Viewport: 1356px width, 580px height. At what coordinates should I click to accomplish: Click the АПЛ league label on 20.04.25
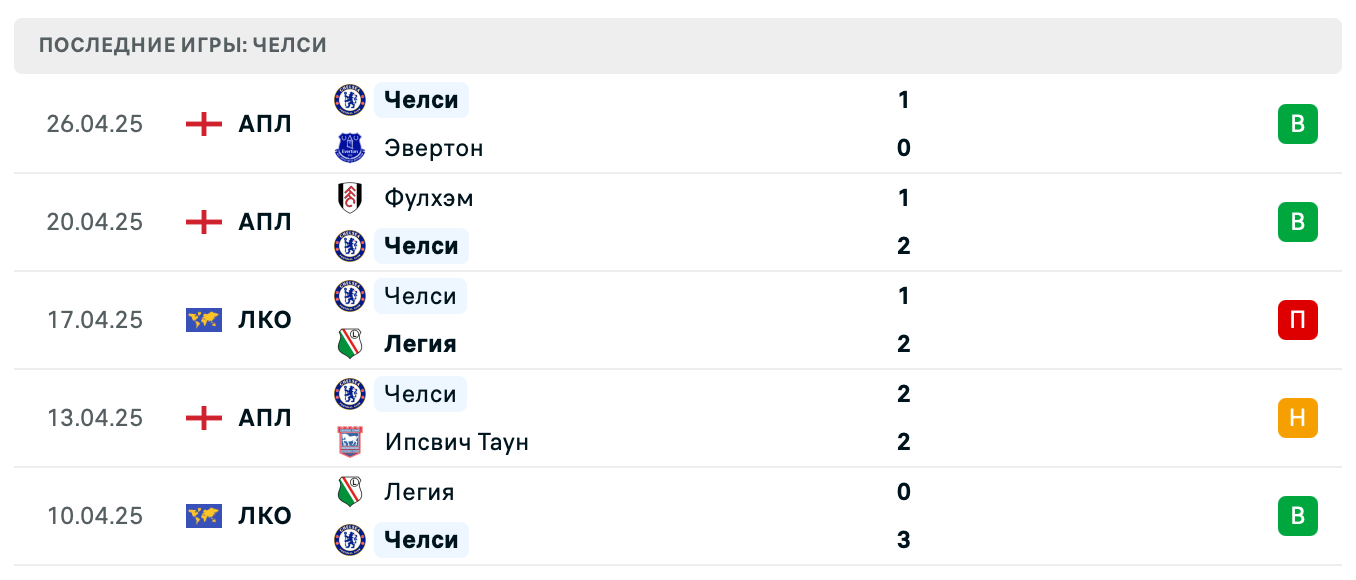pos(265,222)
